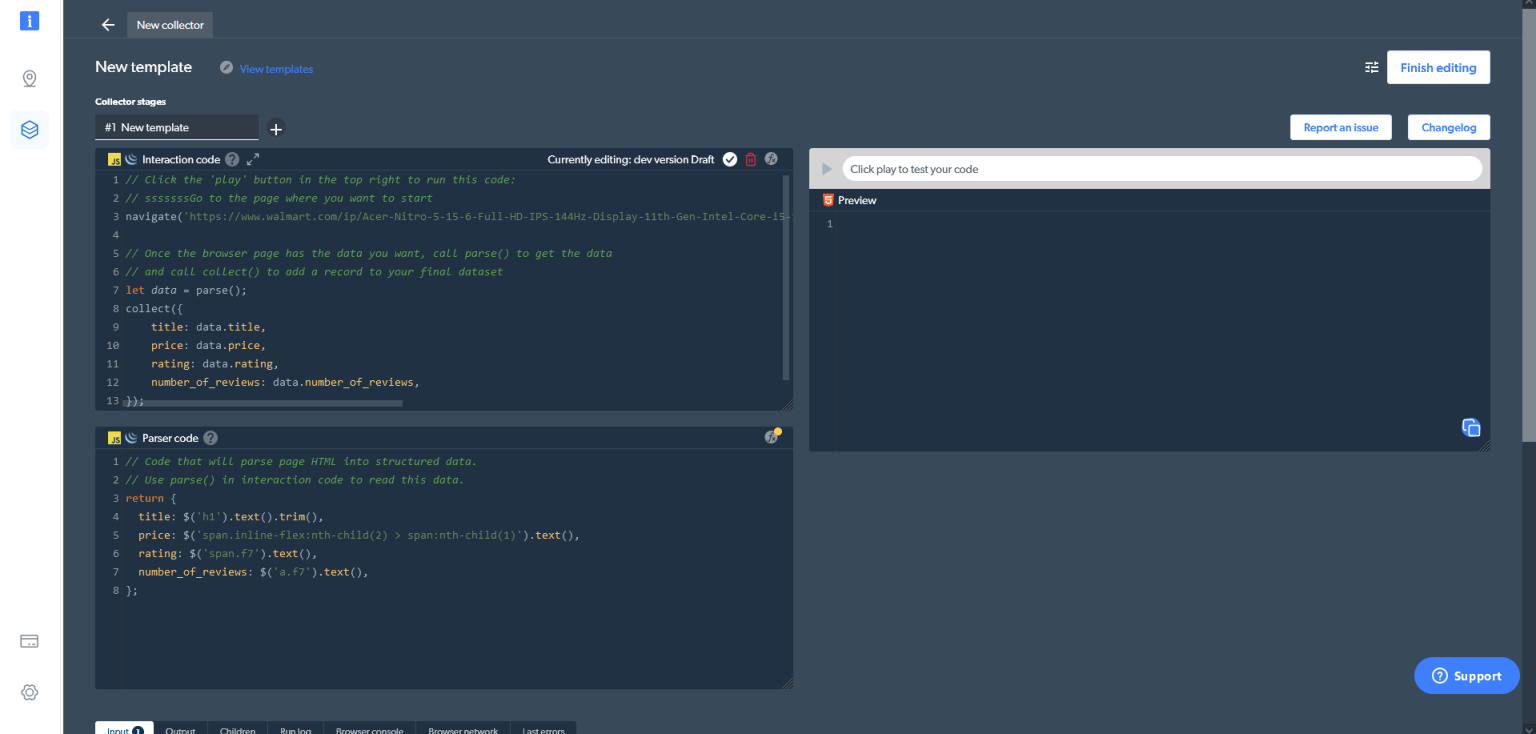Click help icon beside Parser code

(210, 438)
